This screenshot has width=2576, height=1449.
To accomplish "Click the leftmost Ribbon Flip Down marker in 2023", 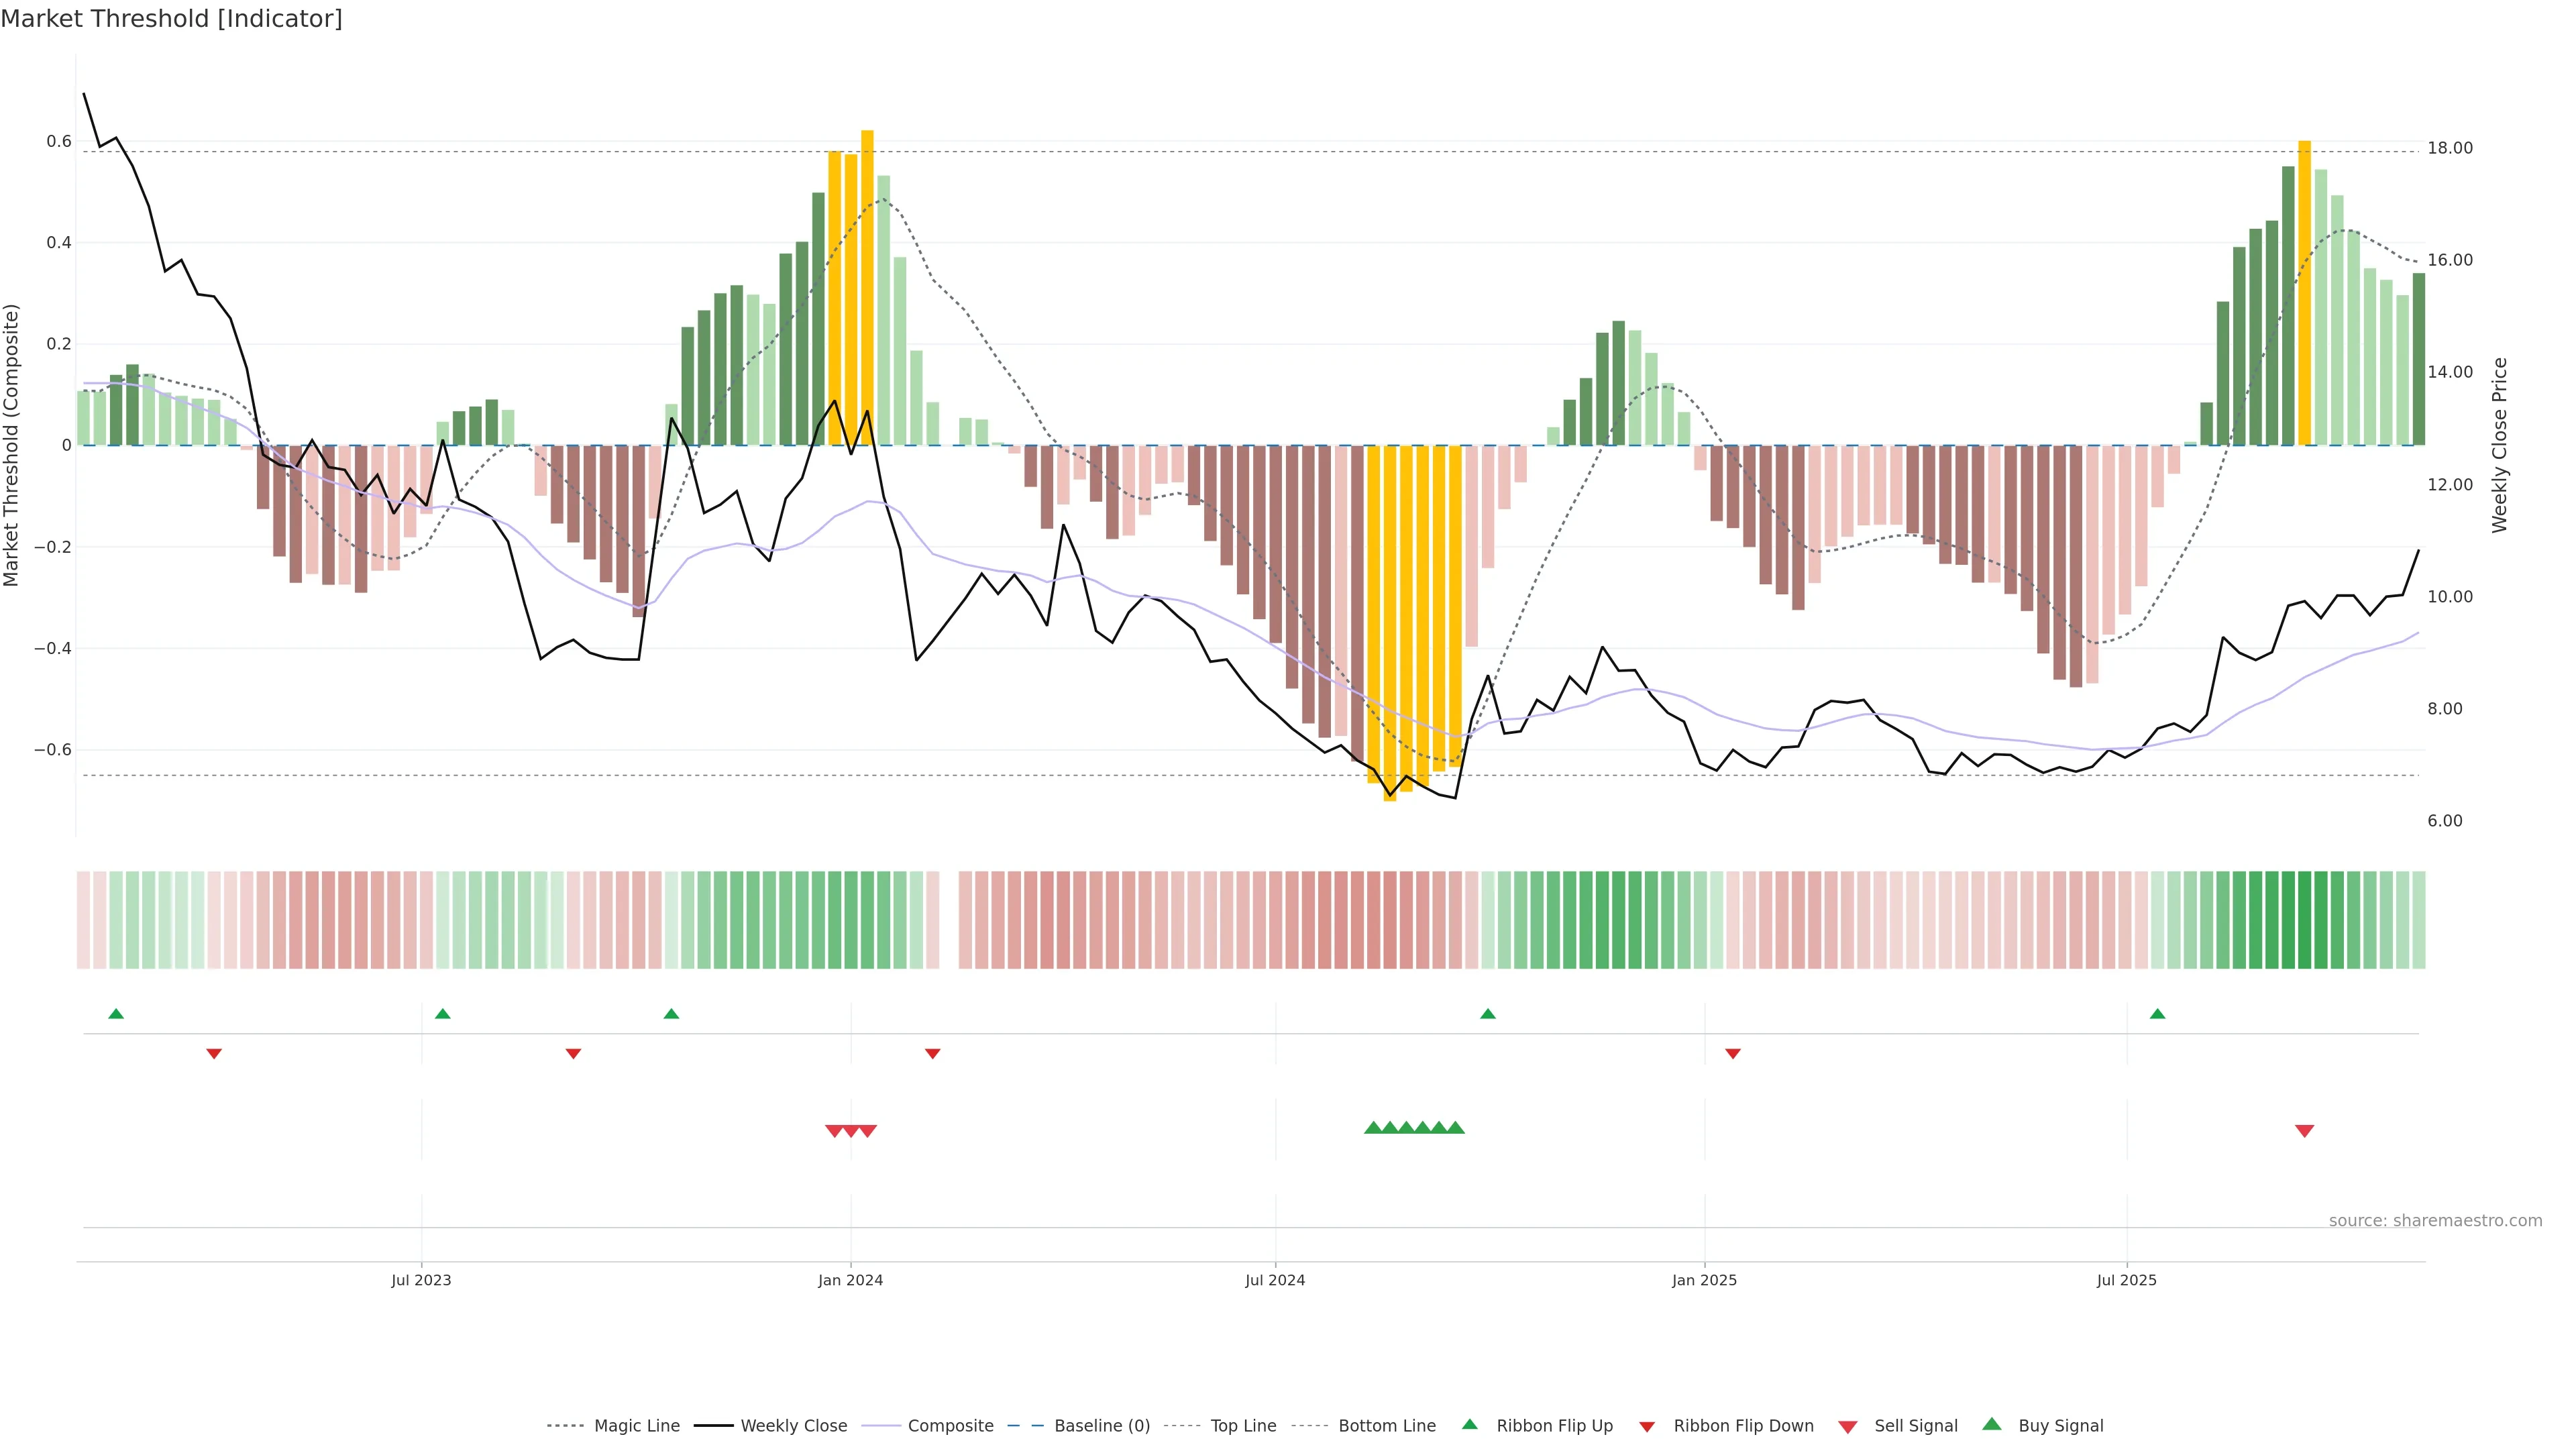I will 214,1053.
